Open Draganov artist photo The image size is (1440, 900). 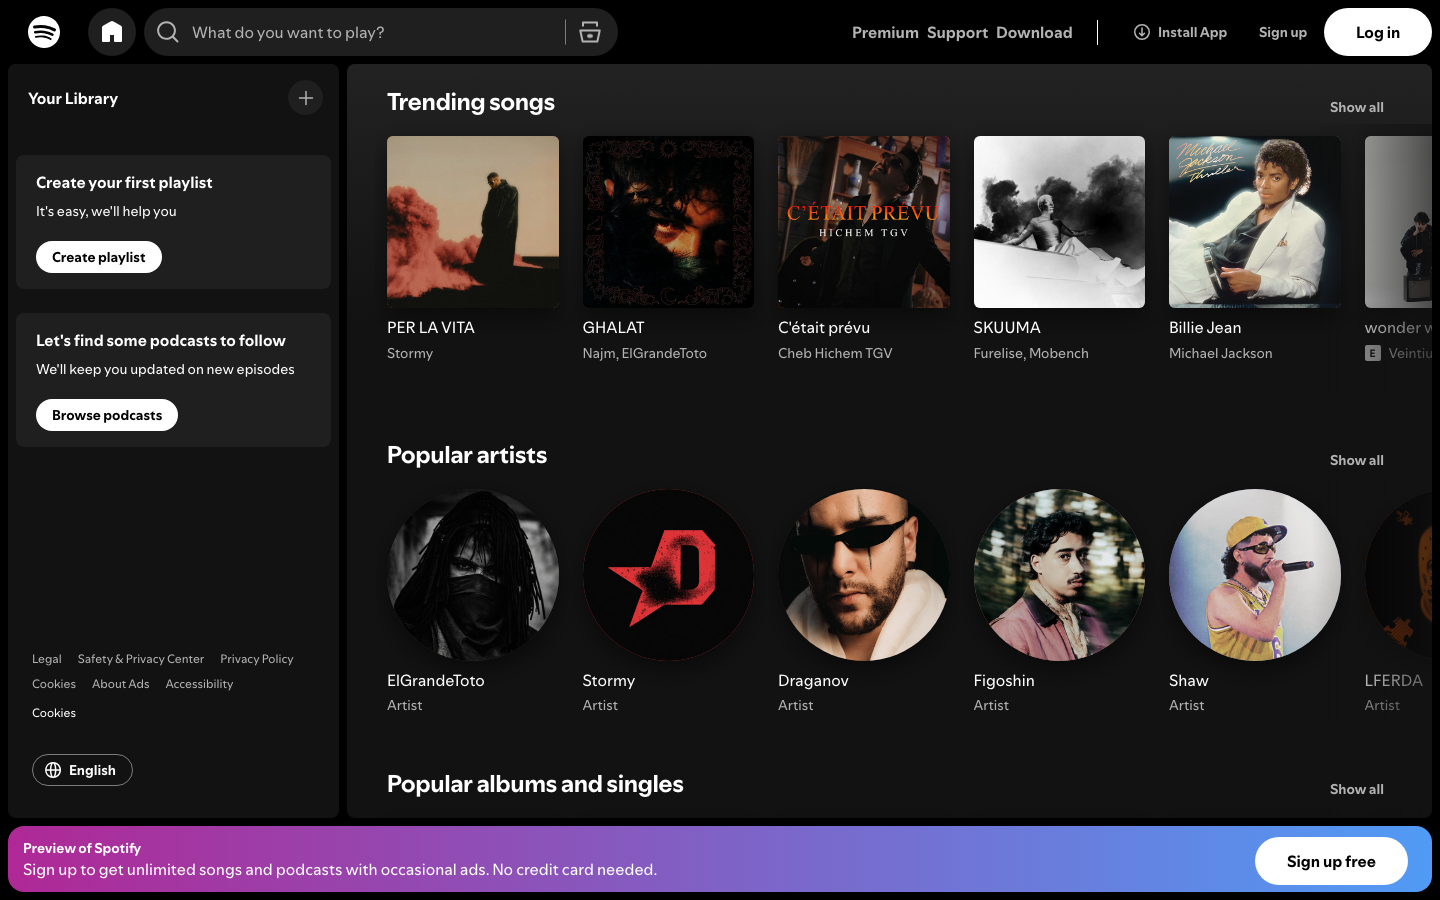point(864,575)
